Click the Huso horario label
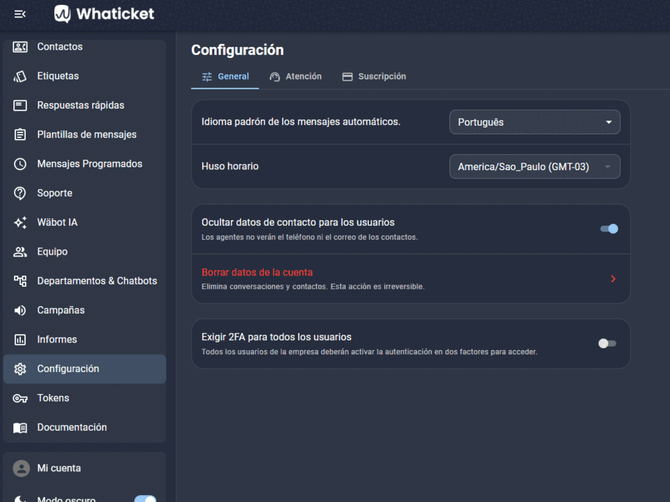The image size is (670, 502). 230,166
